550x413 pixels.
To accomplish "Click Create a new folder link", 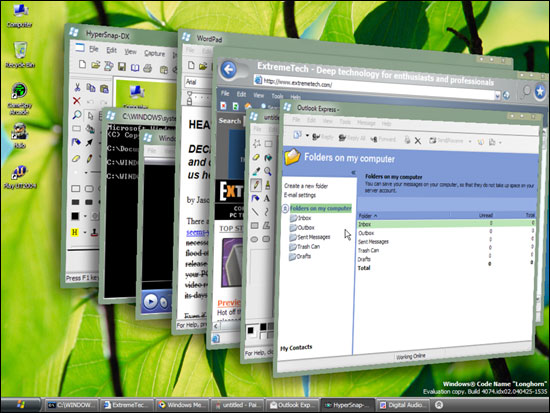I will pos(306,186).
